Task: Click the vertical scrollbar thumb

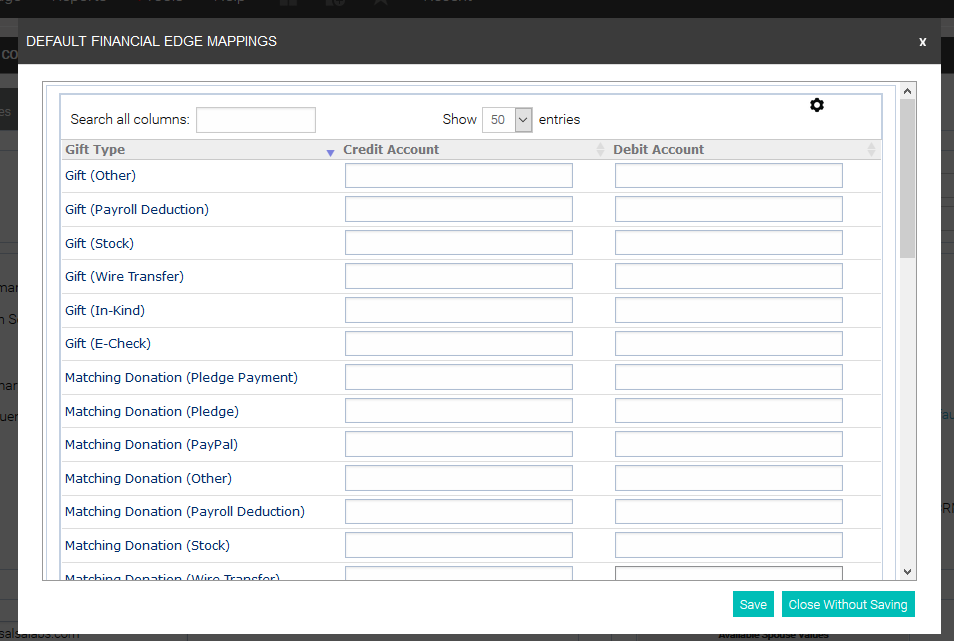Action: click(x=907, y=179)
